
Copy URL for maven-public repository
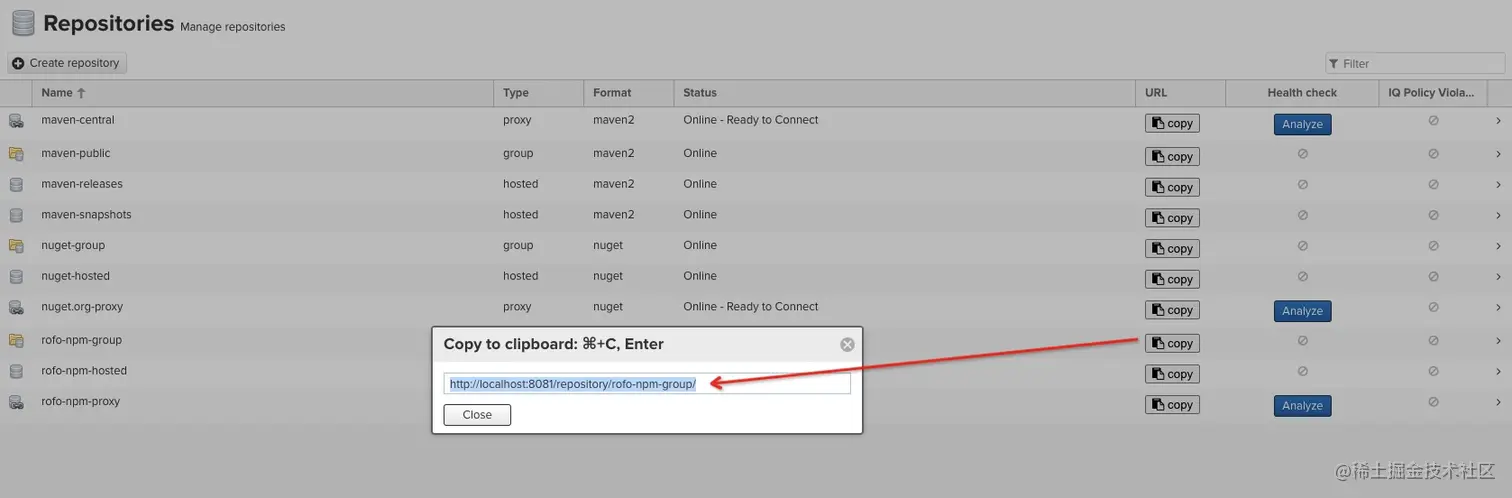pos(1172,157)
